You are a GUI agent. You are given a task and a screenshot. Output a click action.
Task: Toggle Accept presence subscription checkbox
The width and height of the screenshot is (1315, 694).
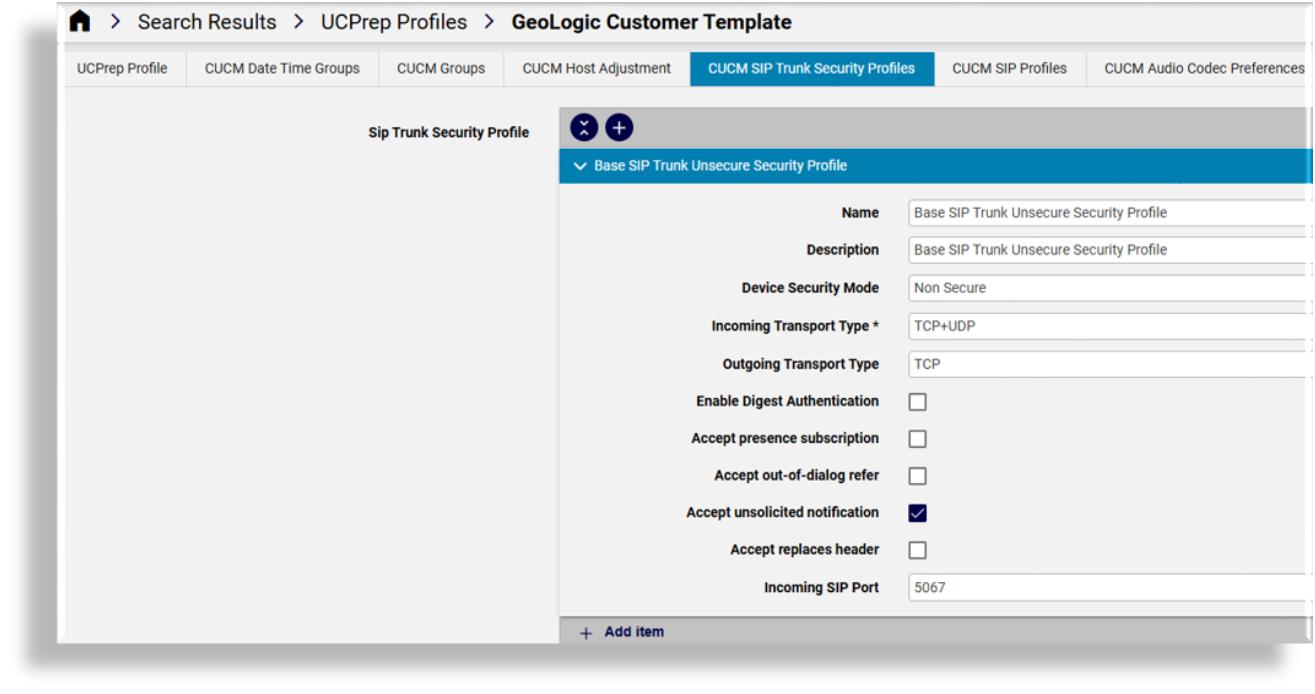click(x=917, y=439)
